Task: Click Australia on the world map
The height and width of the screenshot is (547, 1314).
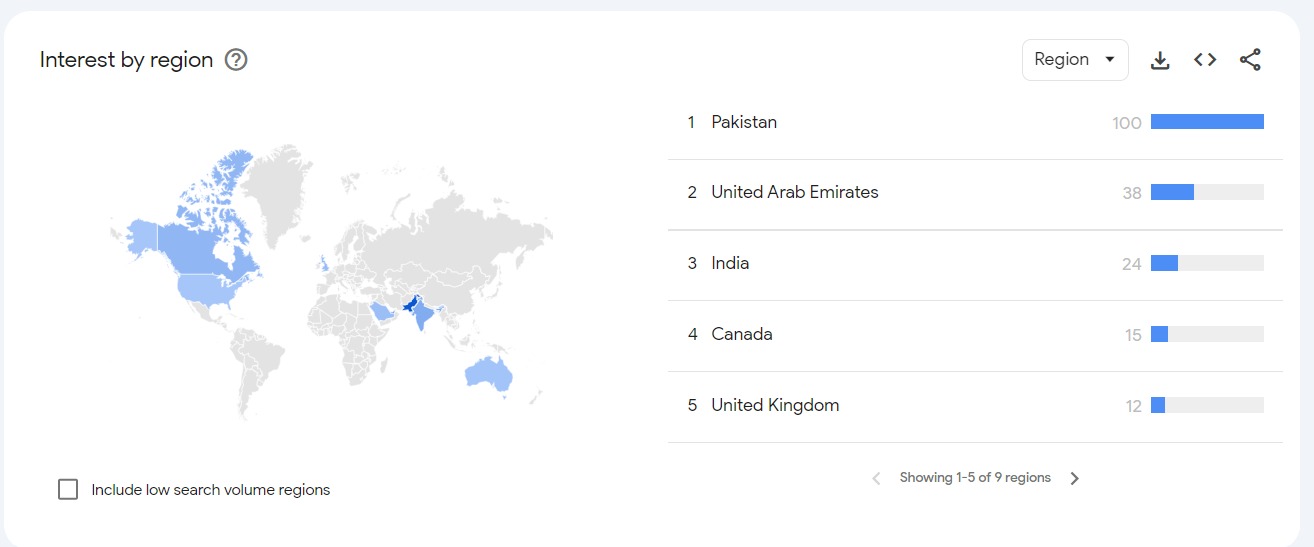Action: click(x=488, y=374)
